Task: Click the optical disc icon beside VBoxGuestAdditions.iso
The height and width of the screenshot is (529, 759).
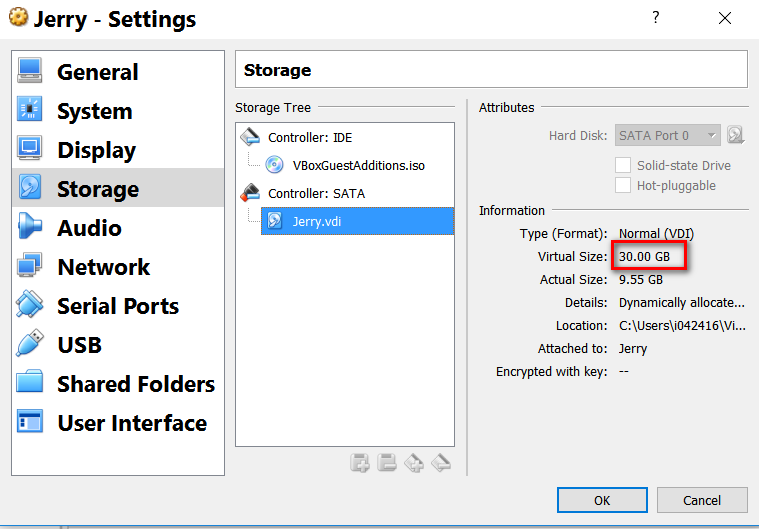Action: point(274,165)
